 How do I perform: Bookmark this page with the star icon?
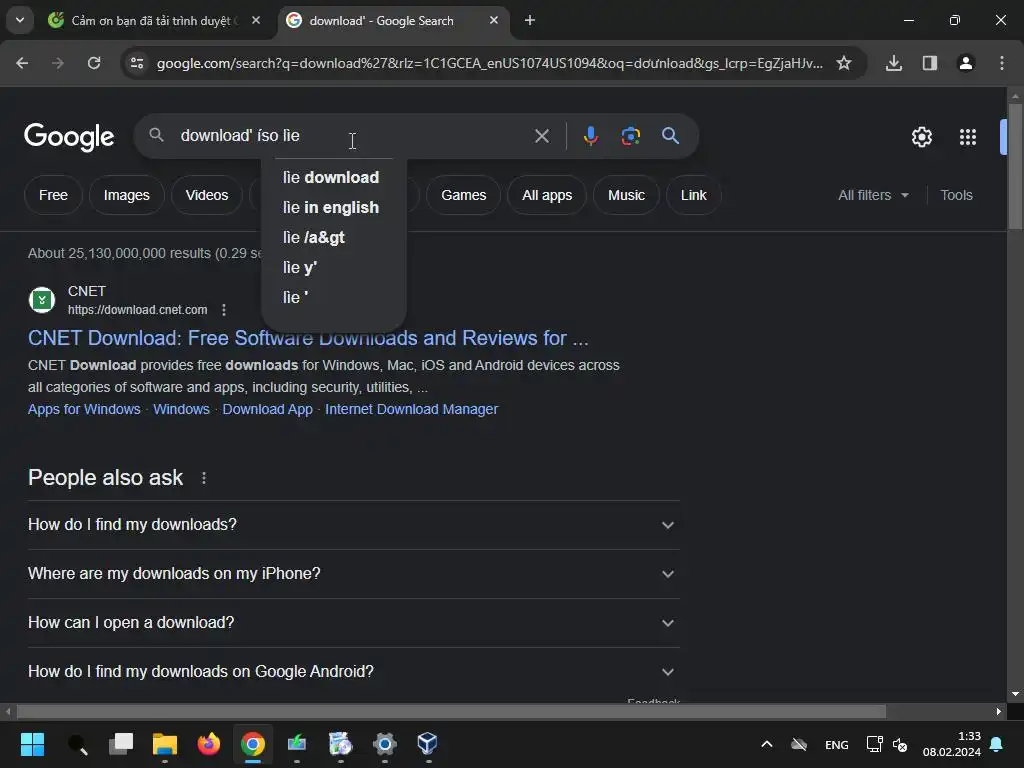(844, 63)
